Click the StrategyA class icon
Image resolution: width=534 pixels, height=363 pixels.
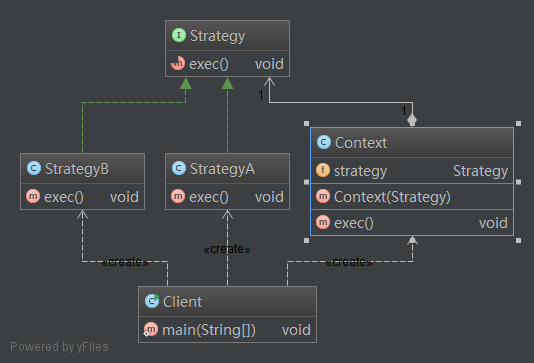point(179,168)
